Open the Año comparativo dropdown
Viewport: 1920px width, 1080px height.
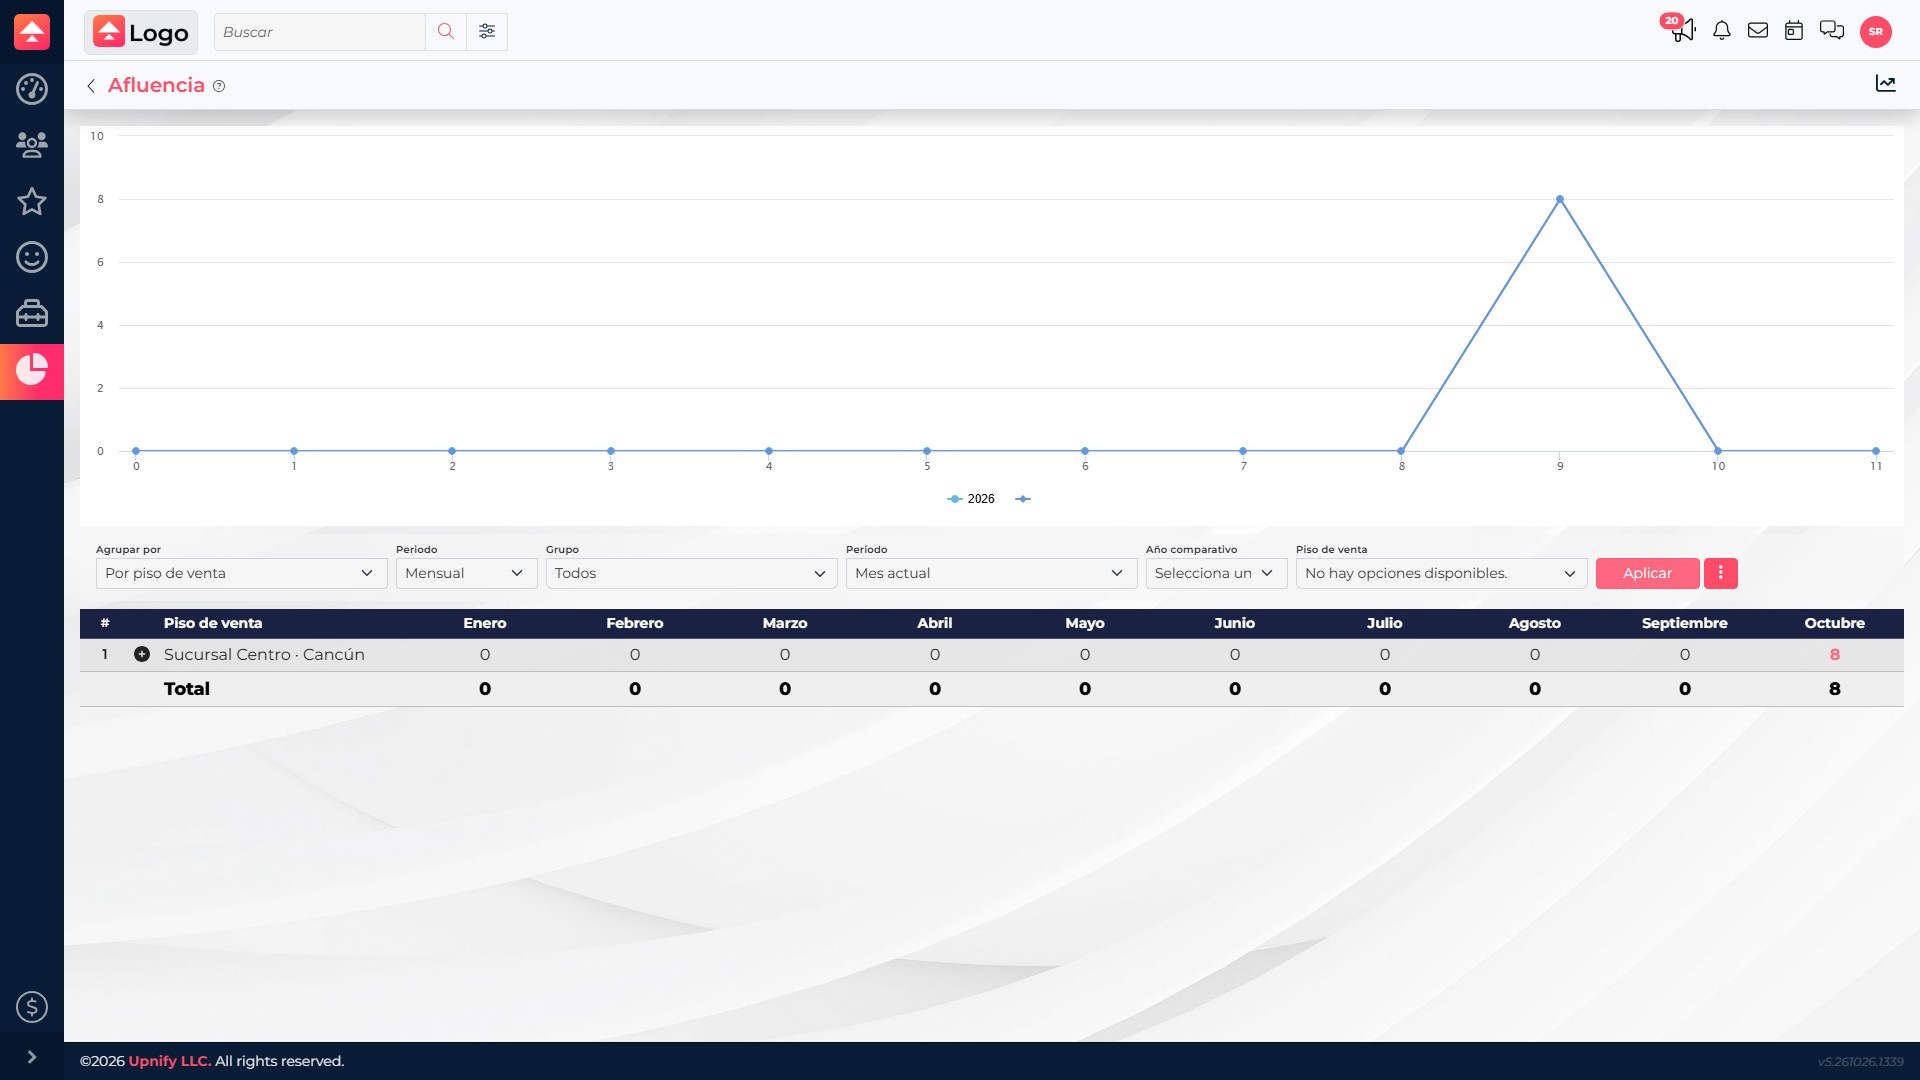1216,573
